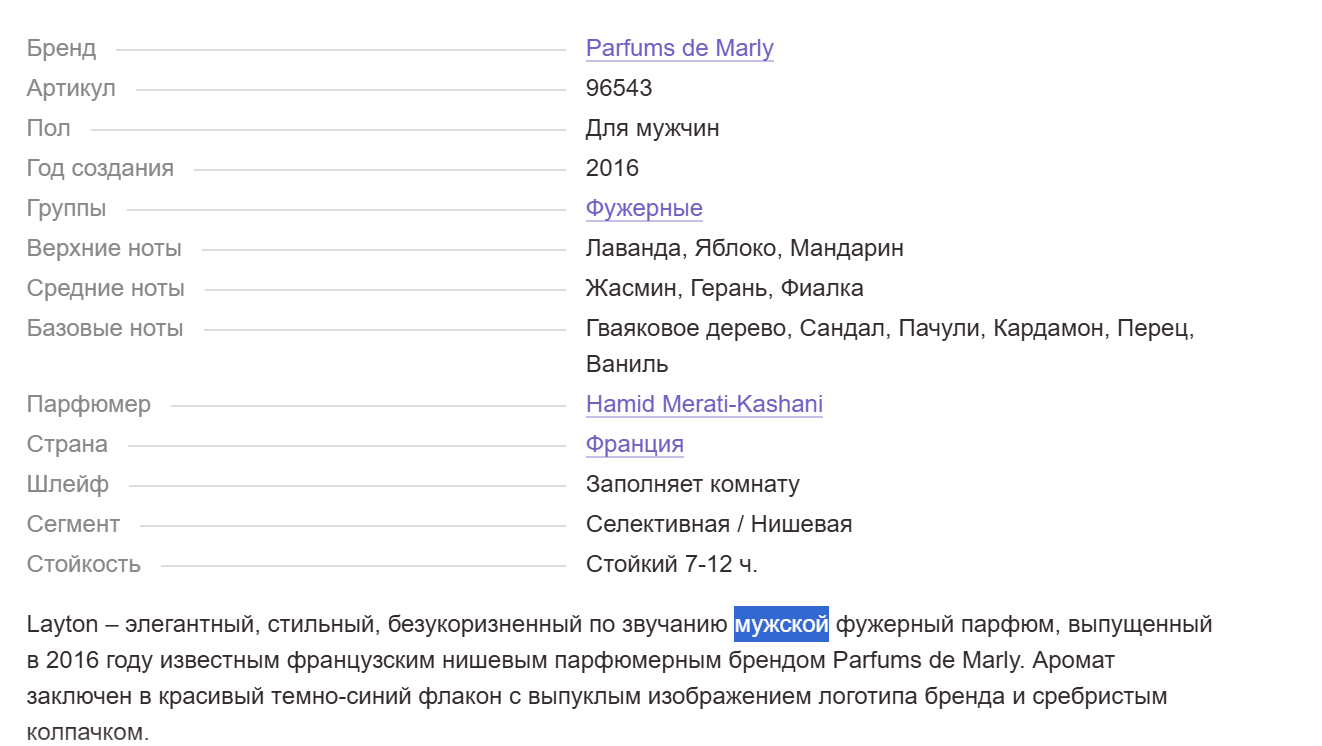This screenshot has width=1322, height=746.
Task: Click the Парфюмер row label
Action: point(89,404)
